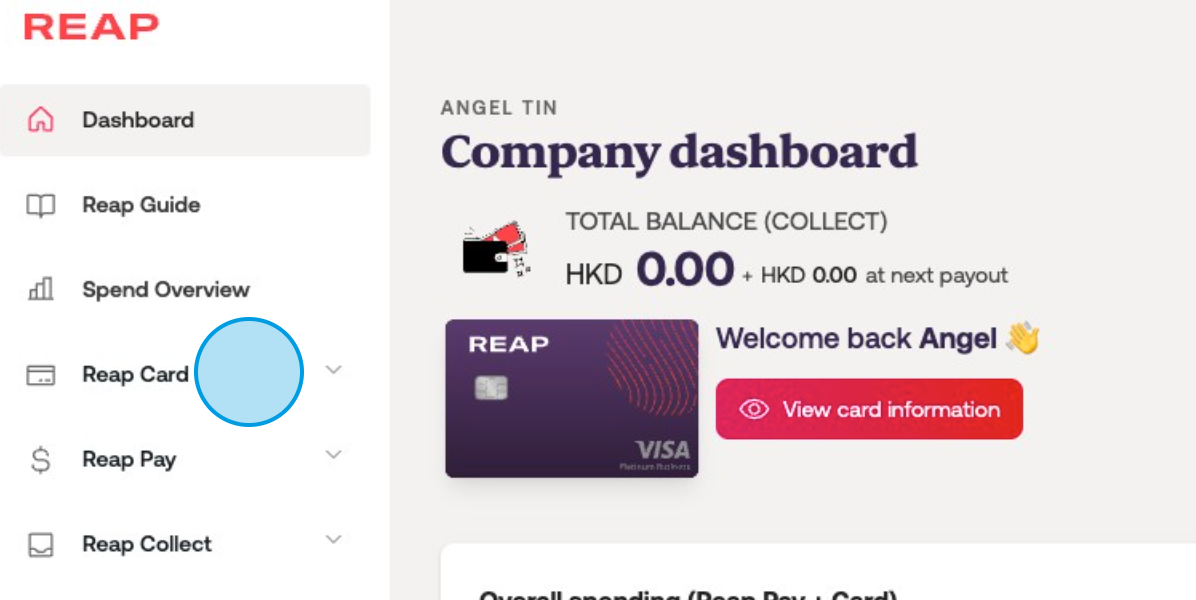Open the Dashboard menu item
1196x600 pixels.
pos(138,120)
